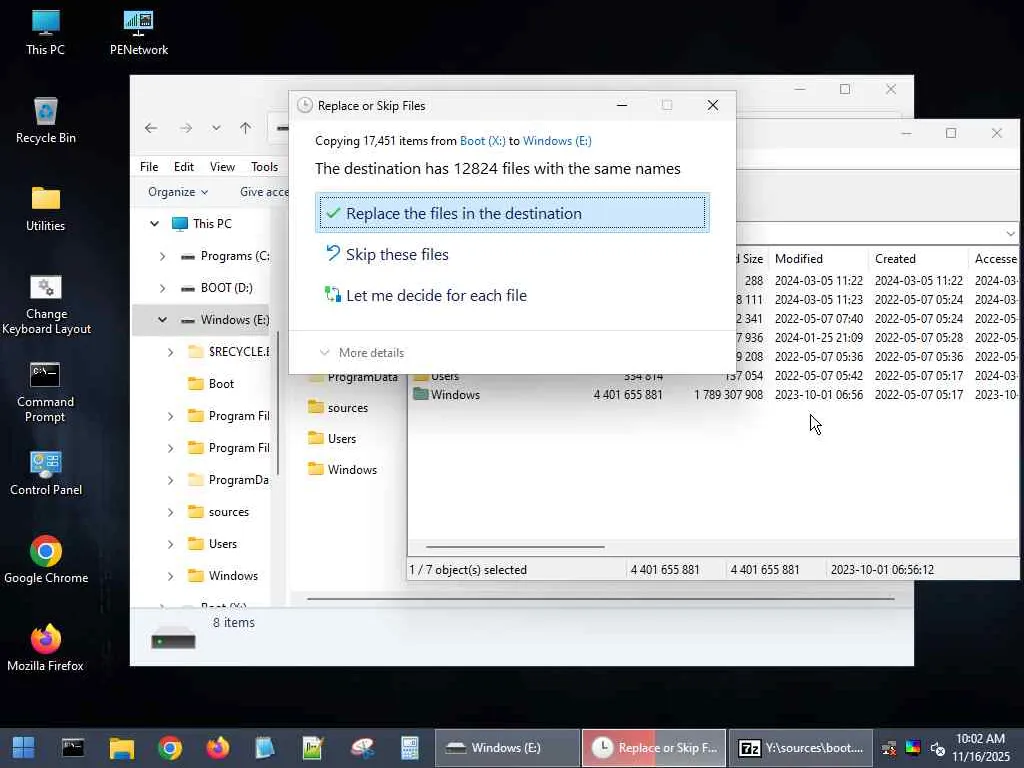Open 7-Zip address bar dropdown
This screenshot has height=768, width=1024.
coord(1010,233)
